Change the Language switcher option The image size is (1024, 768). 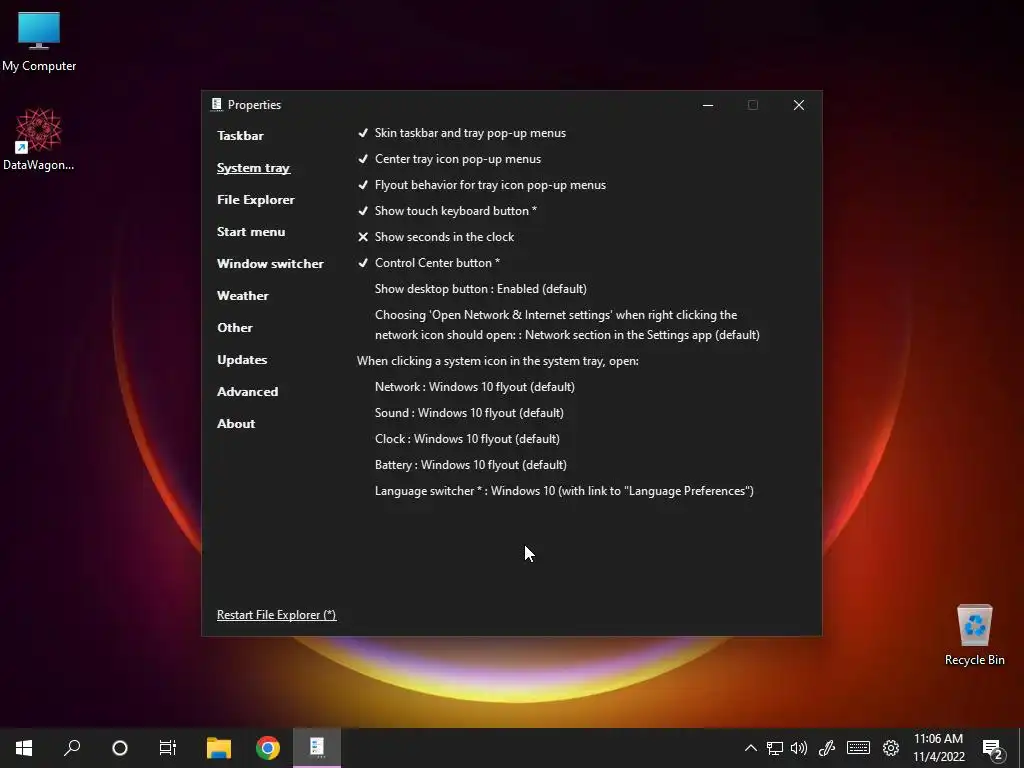point(564,491)
